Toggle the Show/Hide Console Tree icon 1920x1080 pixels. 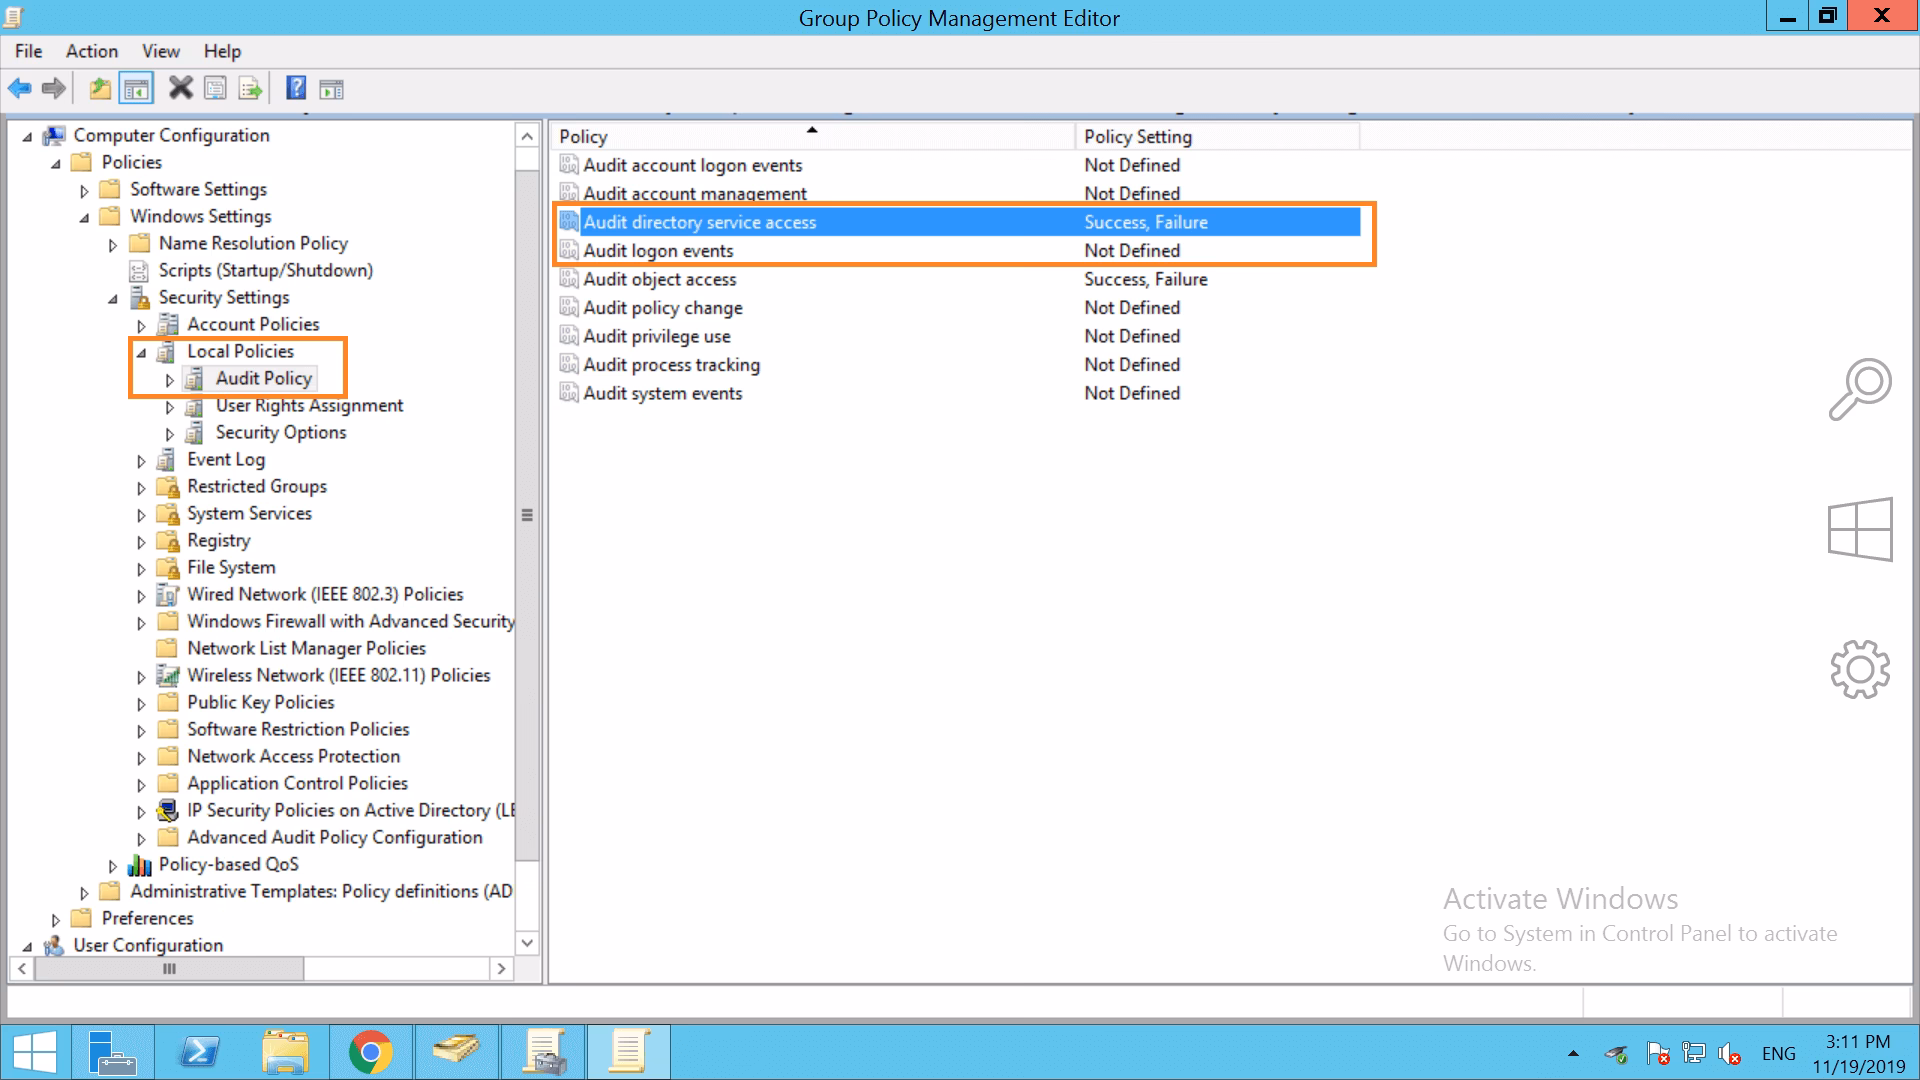tap(137, 88)
